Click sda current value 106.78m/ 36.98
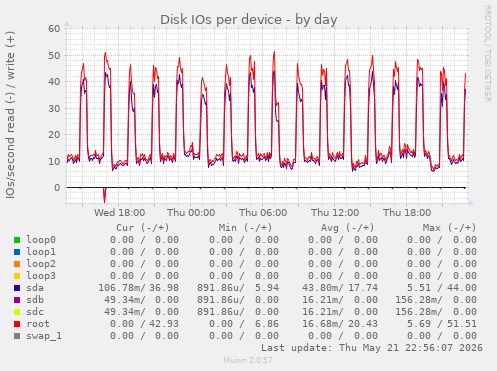This screenshot has height=371, width=497. click(x=138, y=288)
